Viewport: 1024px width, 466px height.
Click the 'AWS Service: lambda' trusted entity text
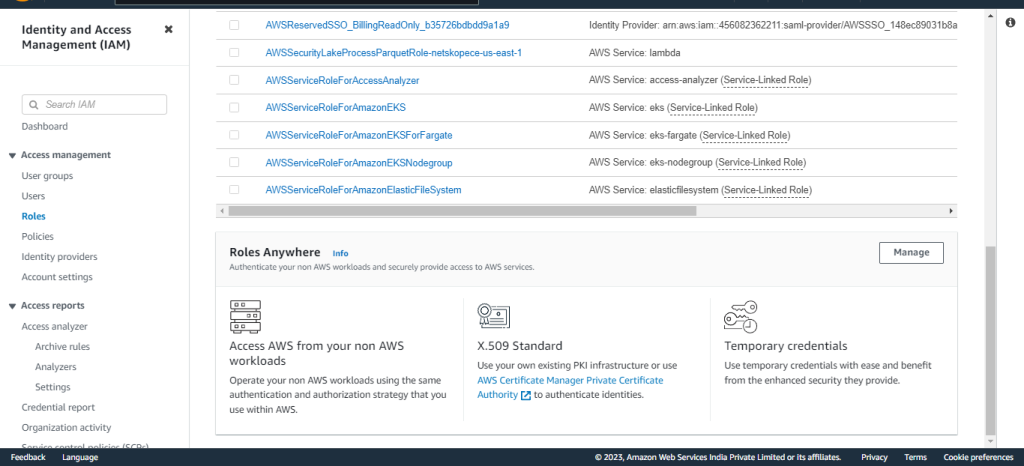tap(635, 53)
